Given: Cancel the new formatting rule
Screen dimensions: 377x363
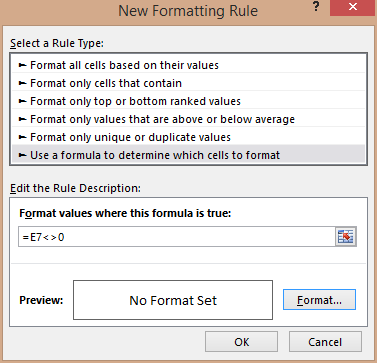Looking at the screenshot, I should tap(325, 342).
